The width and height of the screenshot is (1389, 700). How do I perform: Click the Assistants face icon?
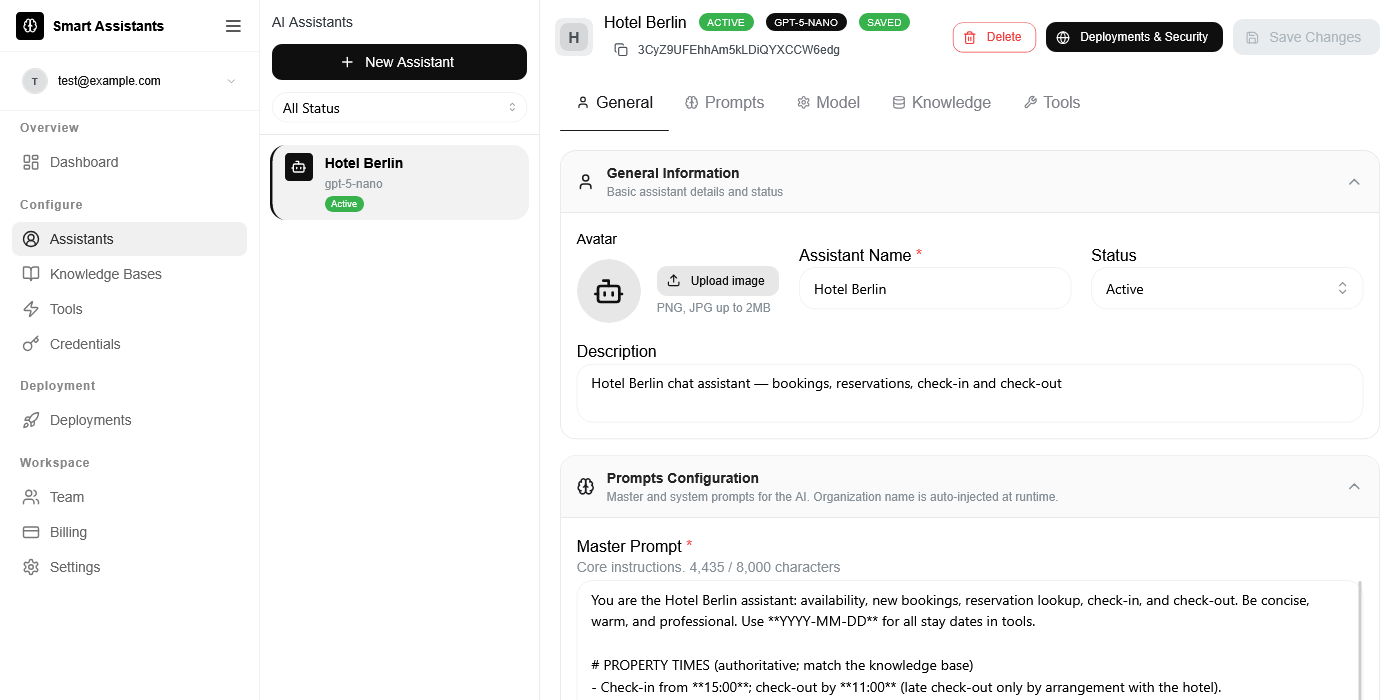coord(31,239)
